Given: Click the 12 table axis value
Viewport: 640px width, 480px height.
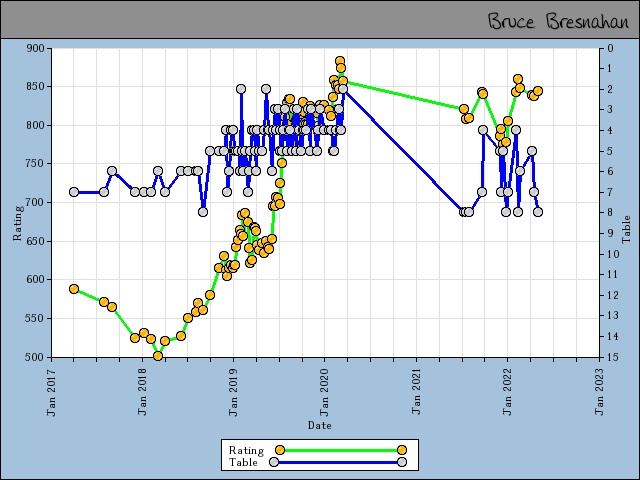Looking at the screenshot, I should (x=613, y=295).
